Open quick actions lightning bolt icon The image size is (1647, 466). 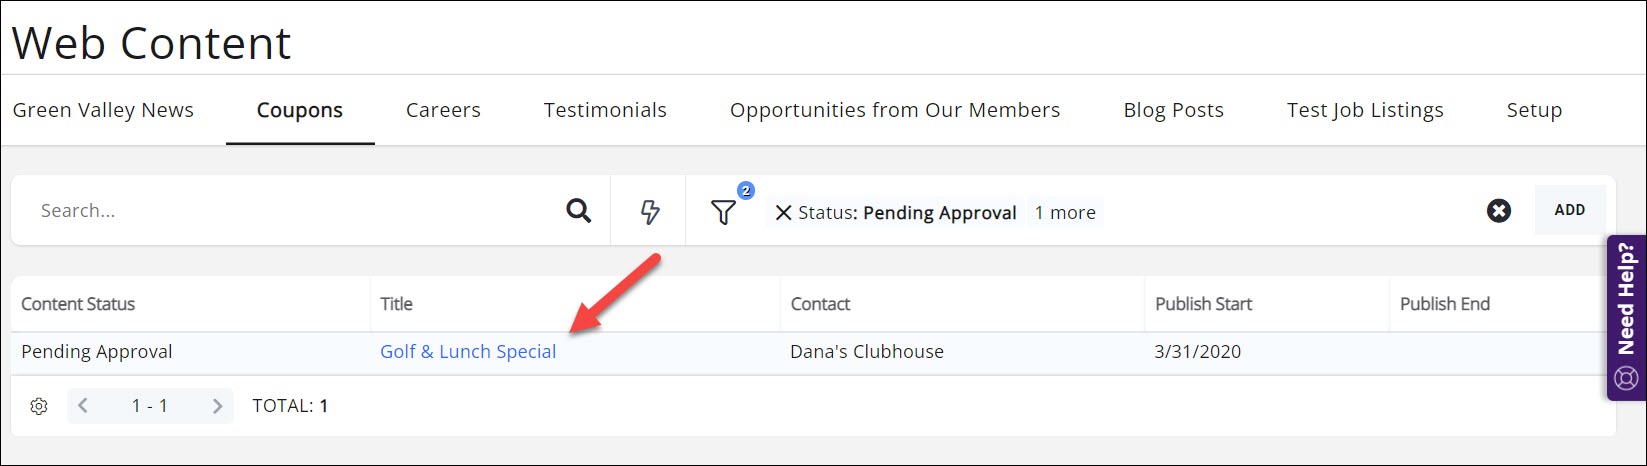click(x=650, y=211)
